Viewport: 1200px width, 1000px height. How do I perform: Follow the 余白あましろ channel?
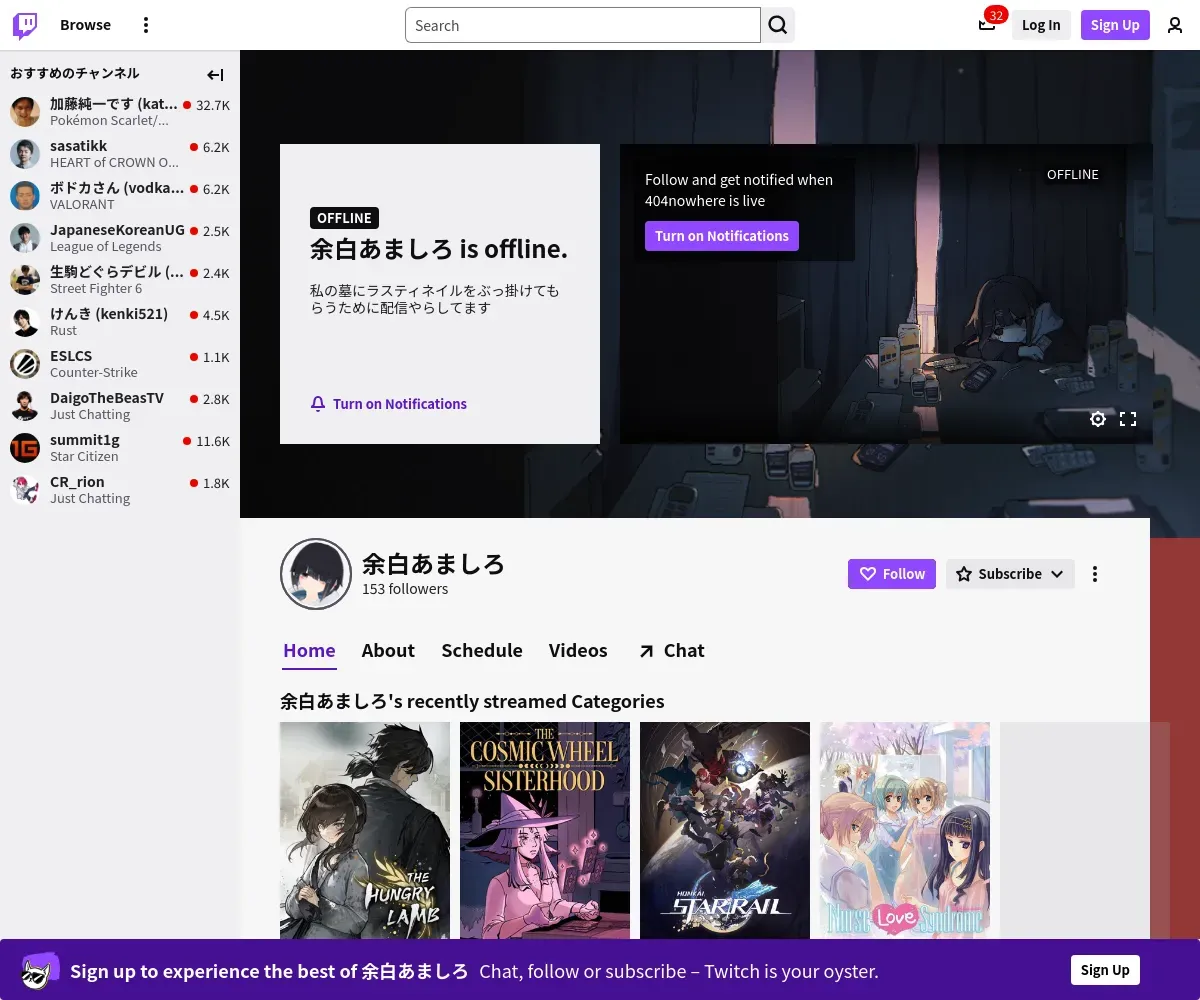click(x=892, y=574)
